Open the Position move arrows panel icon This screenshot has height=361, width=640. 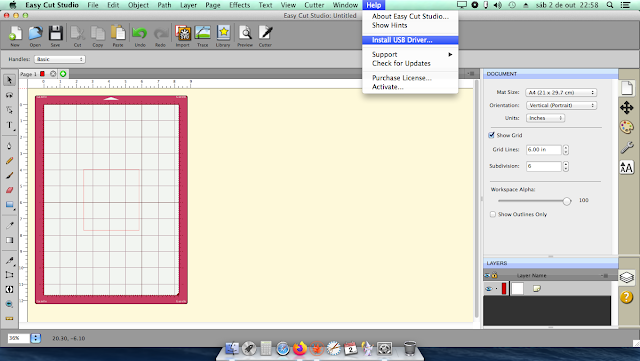[x=627, y=108]
